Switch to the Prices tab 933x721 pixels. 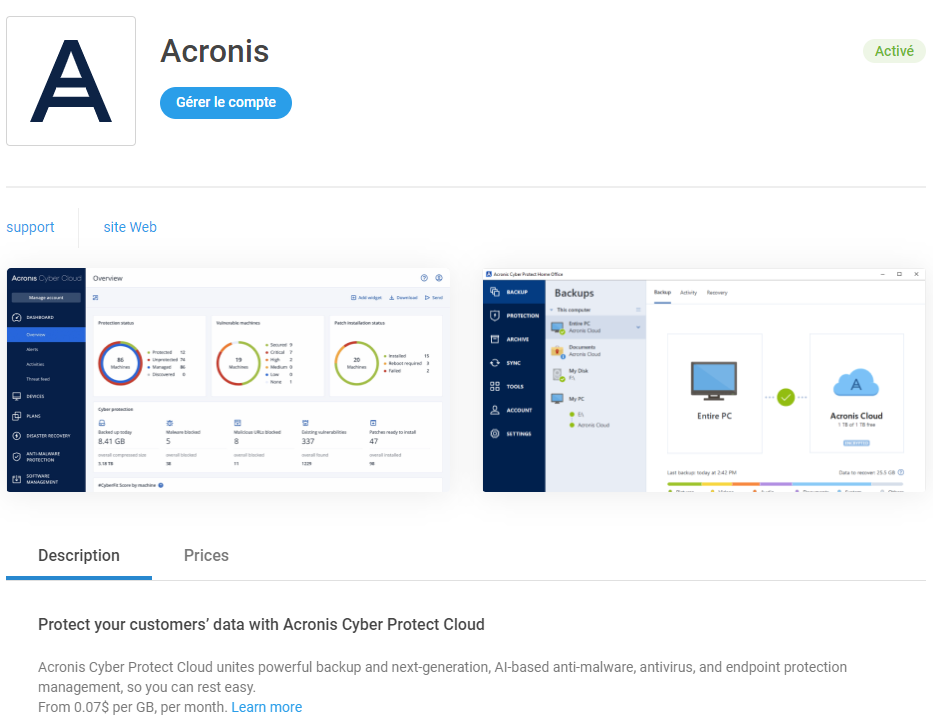point(206,556)
